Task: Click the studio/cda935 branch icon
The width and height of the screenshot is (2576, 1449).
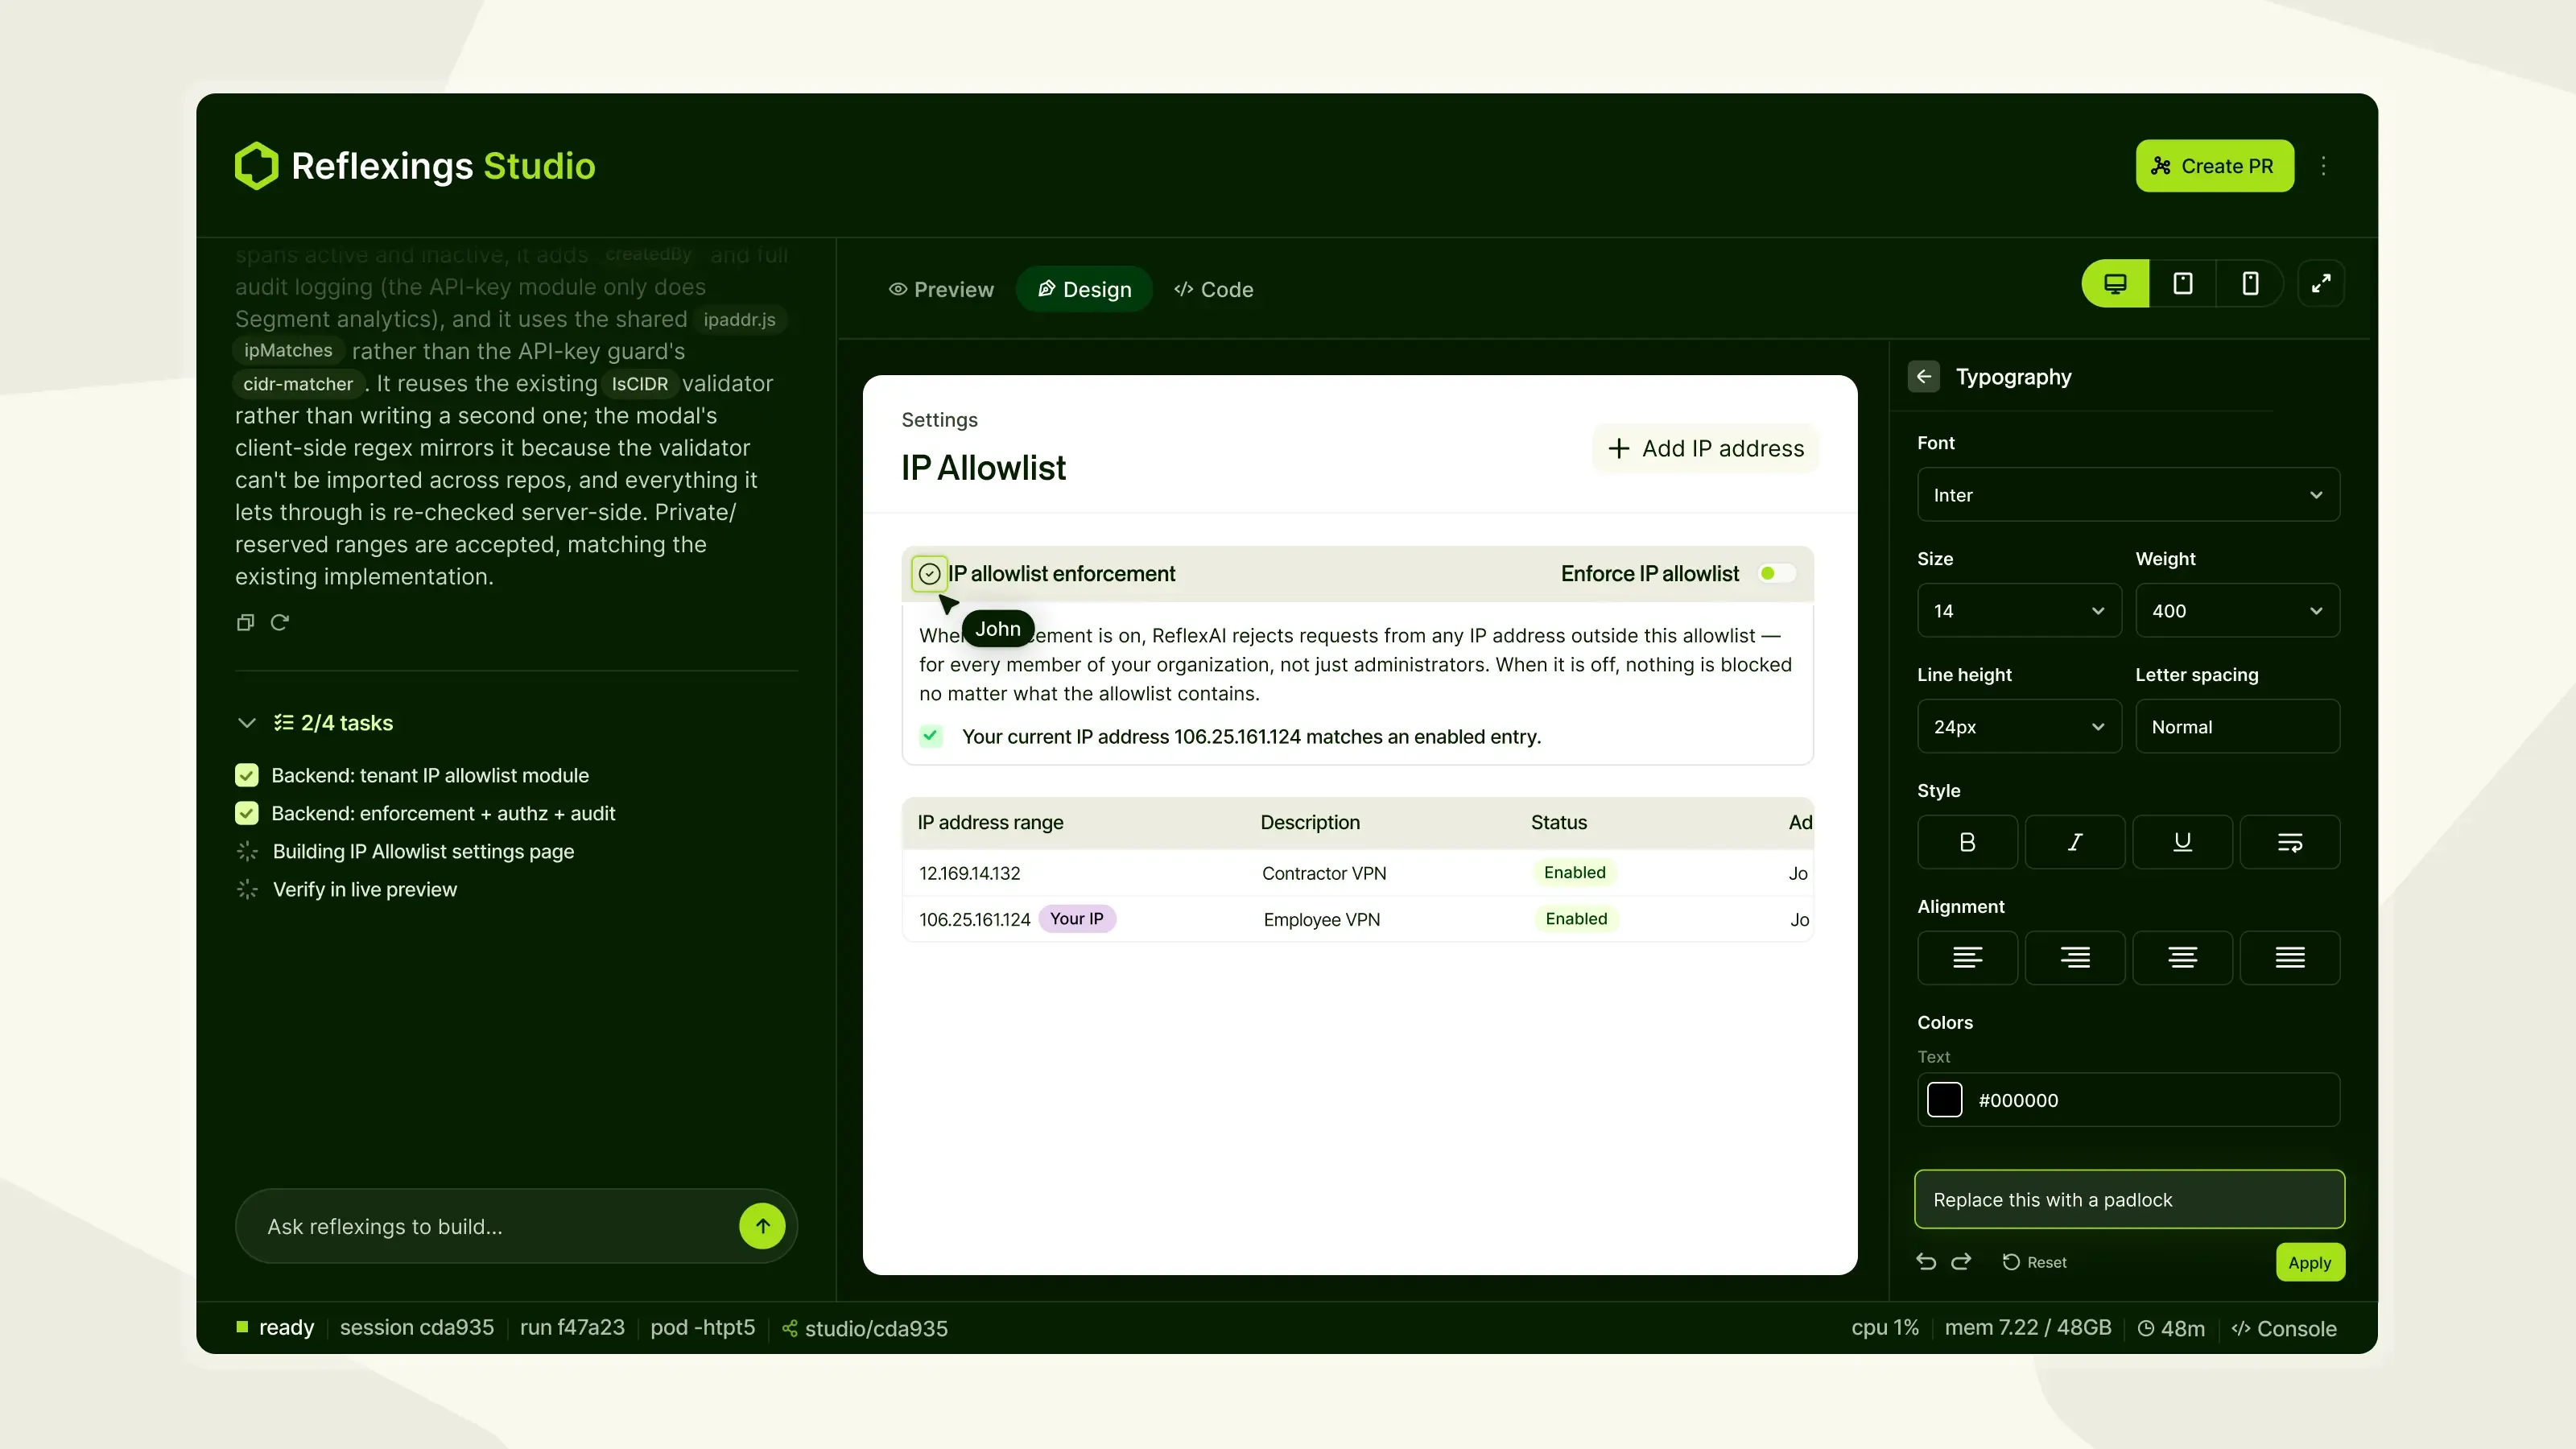Action: coord(790,1329)
